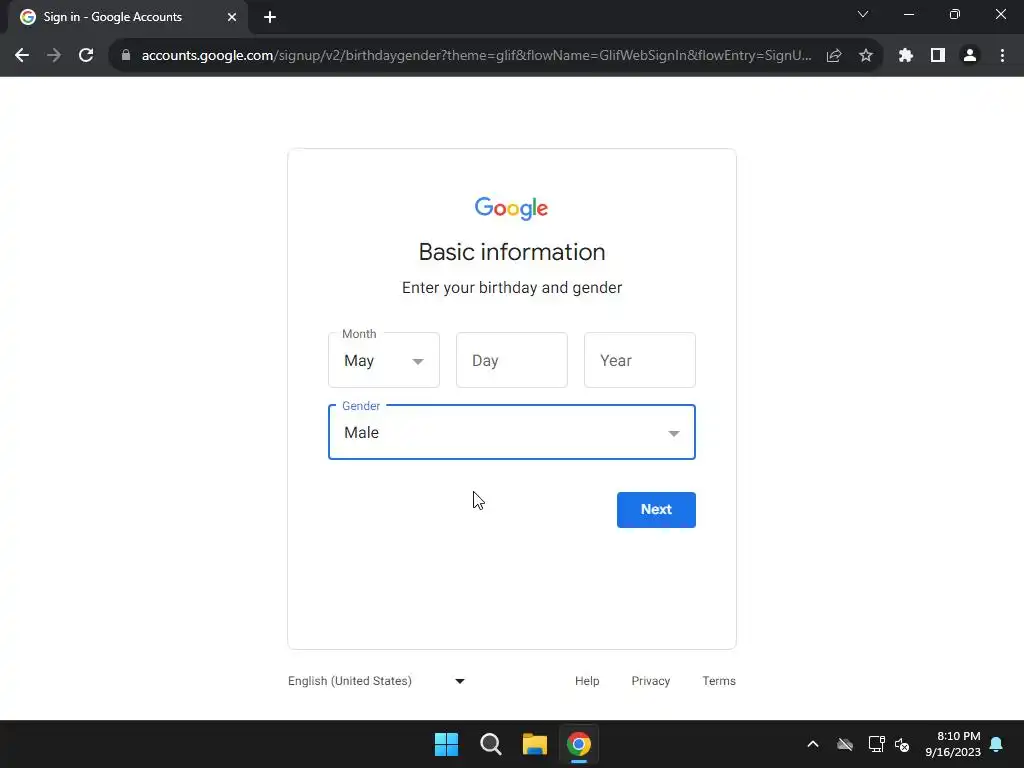Open the Chrome profile icon
Viewport: 1024px width, 768px height.
coord(970,56)
